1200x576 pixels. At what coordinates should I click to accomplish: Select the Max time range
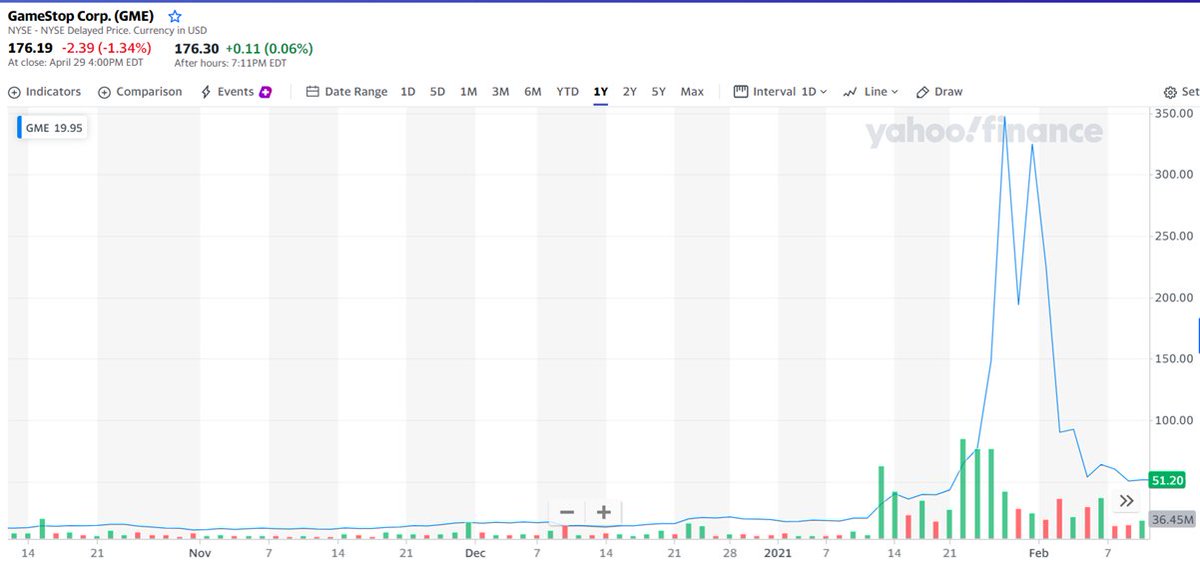692,91
